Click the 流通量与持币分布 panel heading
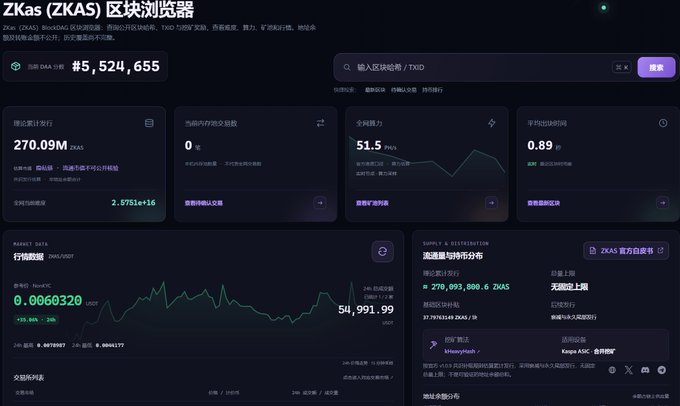Viewport: 680px width, 406px height. tap(453, 256)
